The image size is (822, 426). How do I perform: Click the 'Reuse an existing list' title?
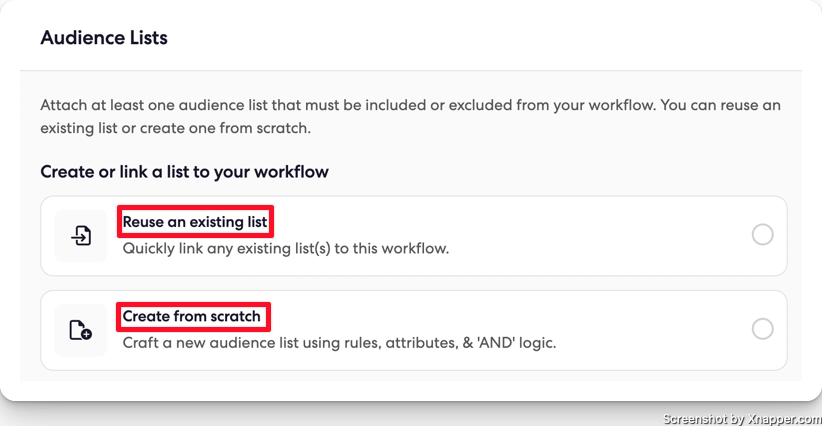point(195,222)
